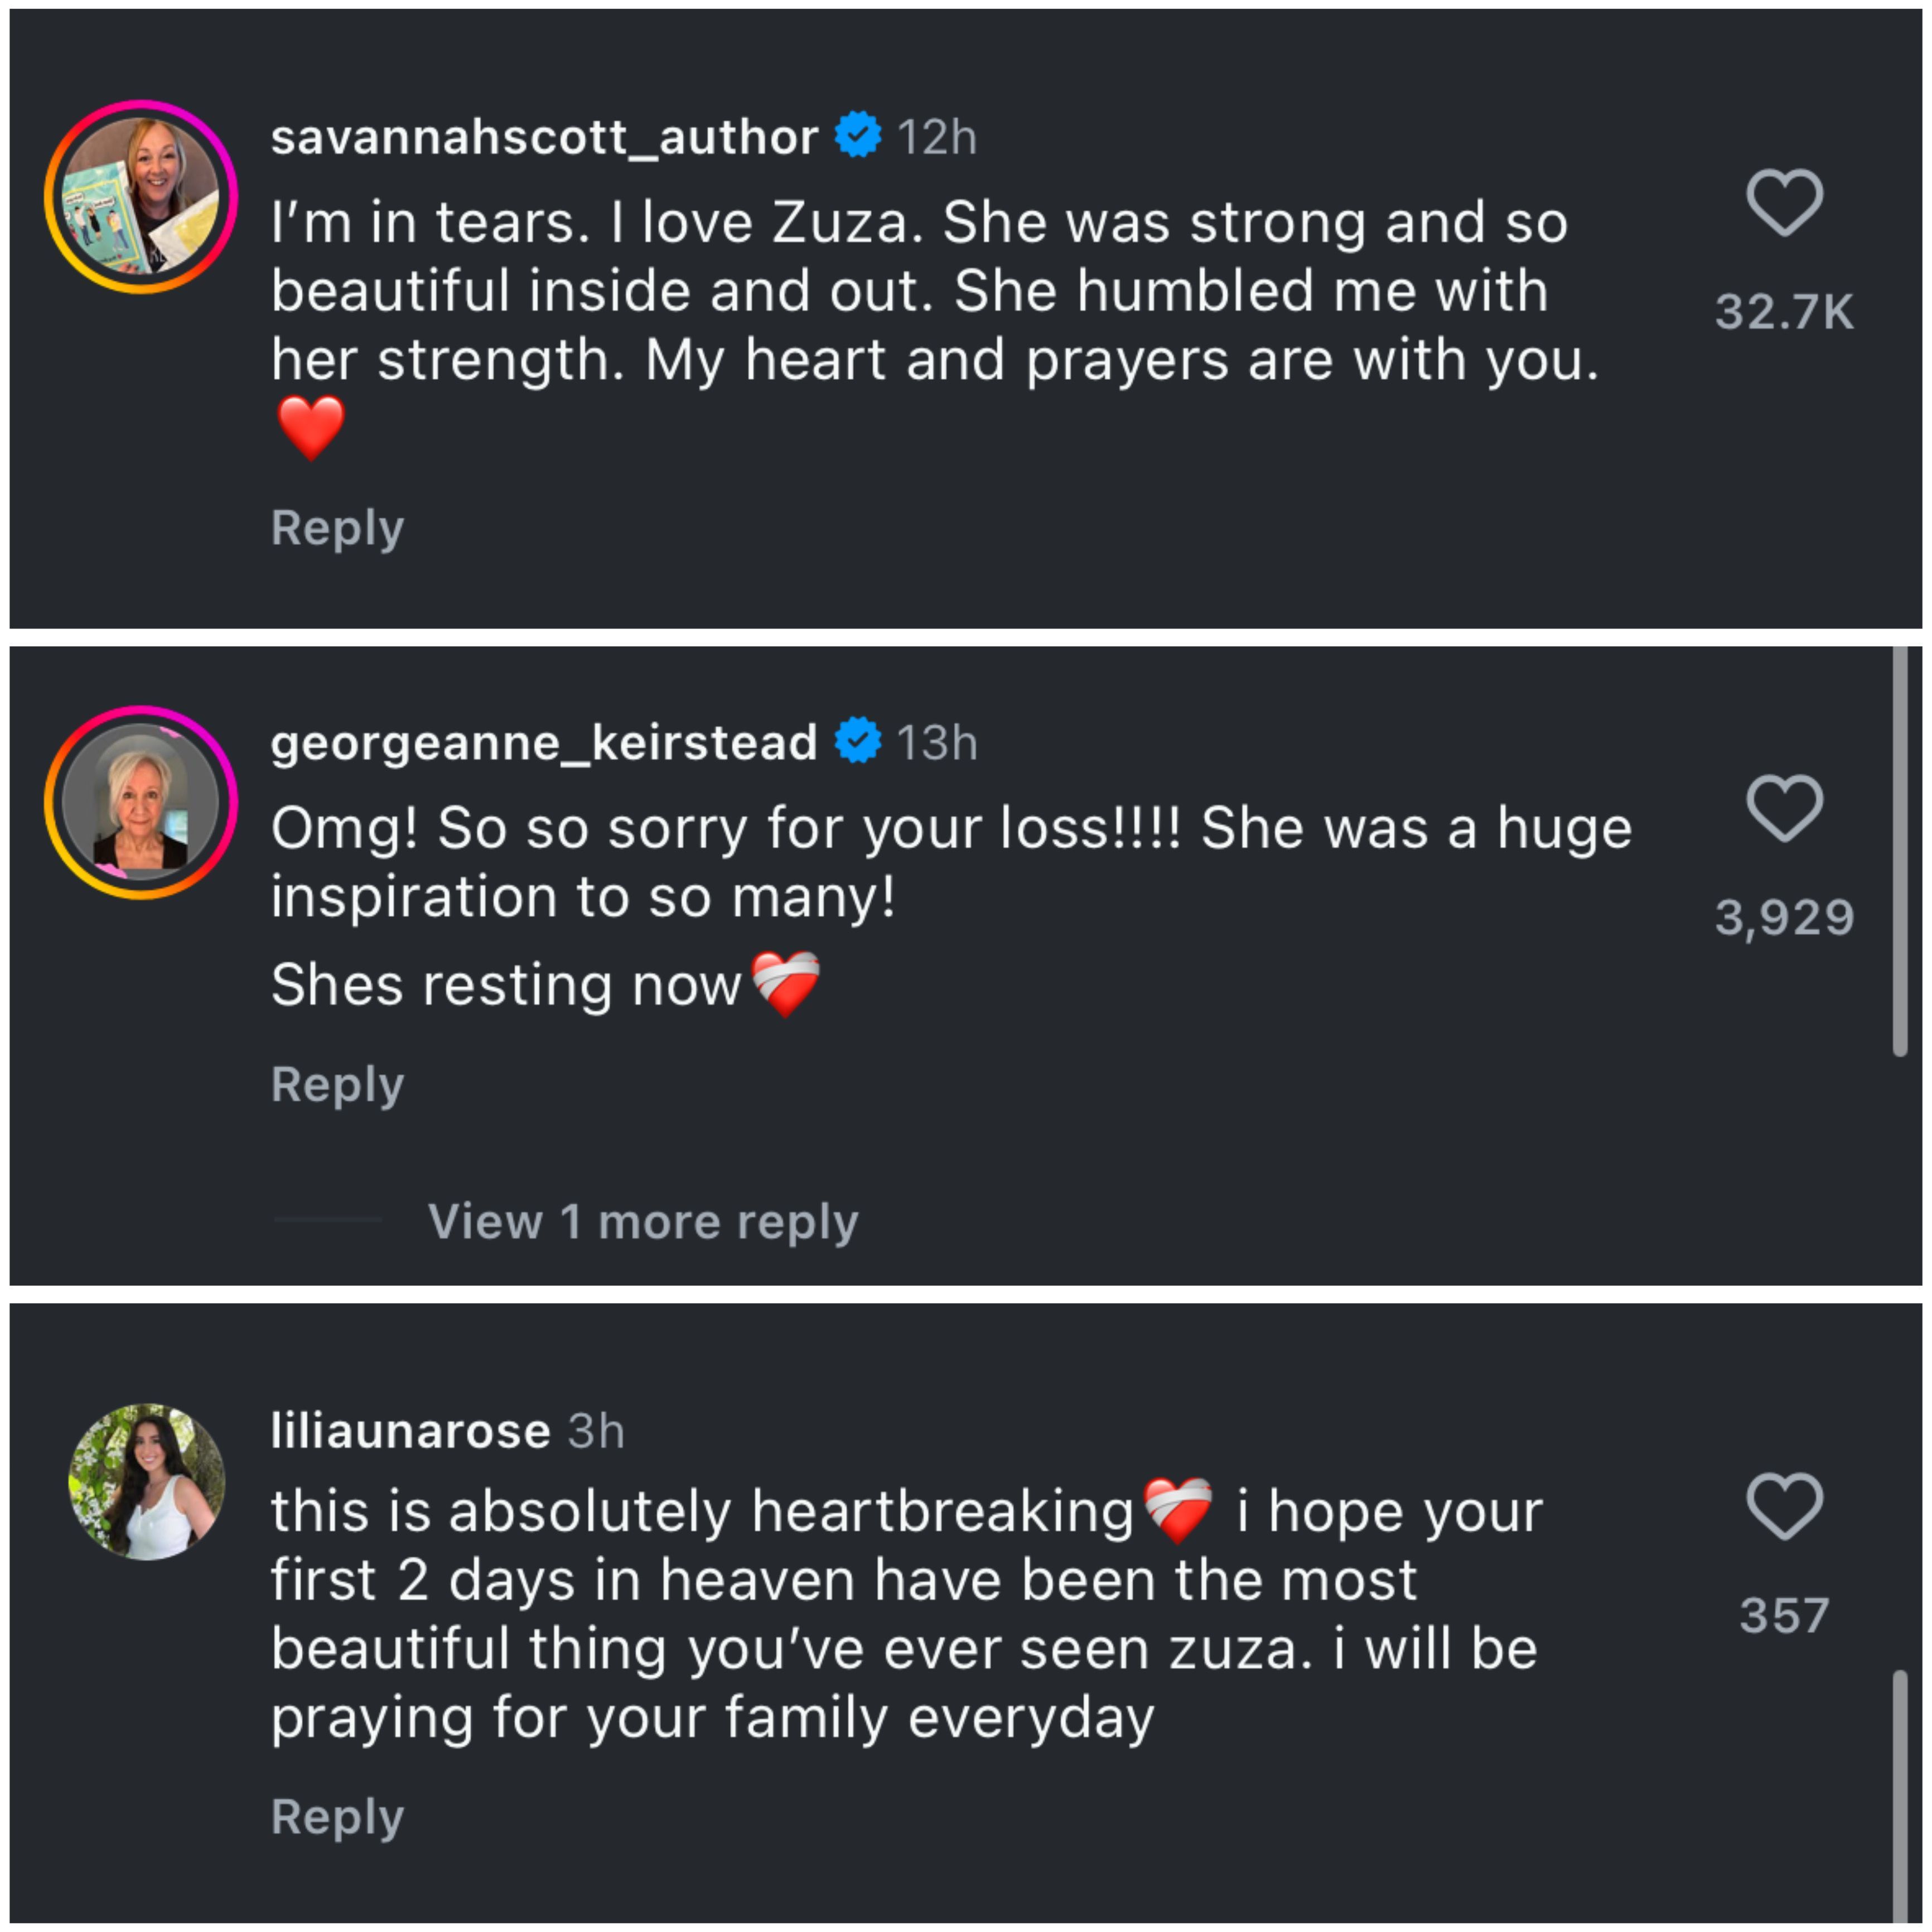View the 32.7K likes count

[x=1784, y=312]
